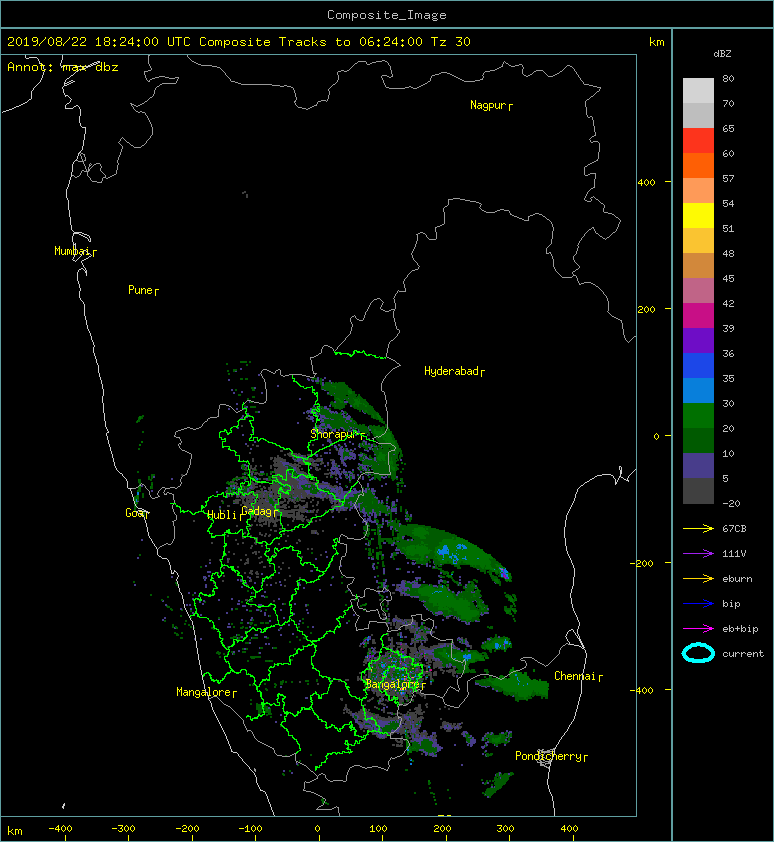This screenshot has height=842, width=774.
Task: Click the 60 dBZ orange swatch
Action: point(698,165)
